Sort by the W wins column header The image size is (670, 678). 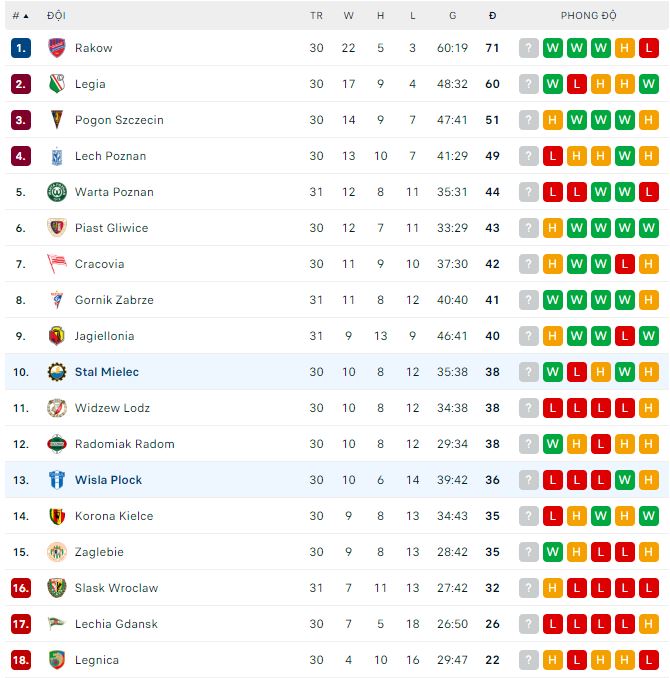(x=348, y=16)
